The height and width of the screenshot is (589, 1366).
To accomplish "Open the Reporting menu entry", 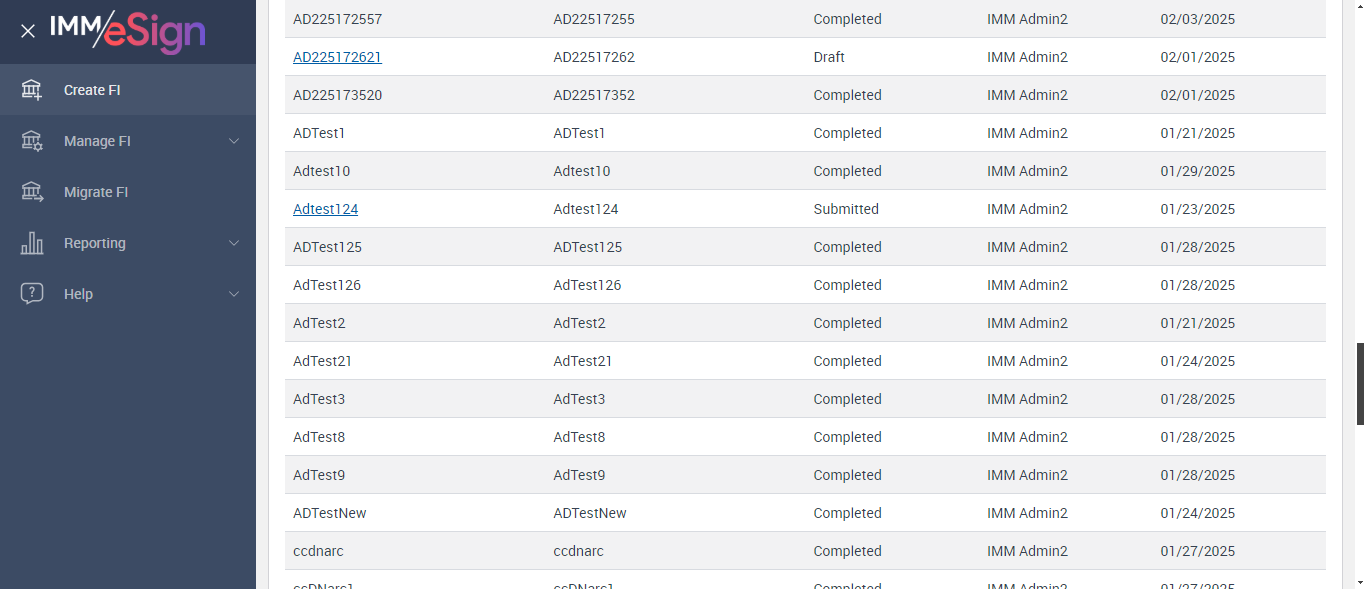I will point(95,243).
